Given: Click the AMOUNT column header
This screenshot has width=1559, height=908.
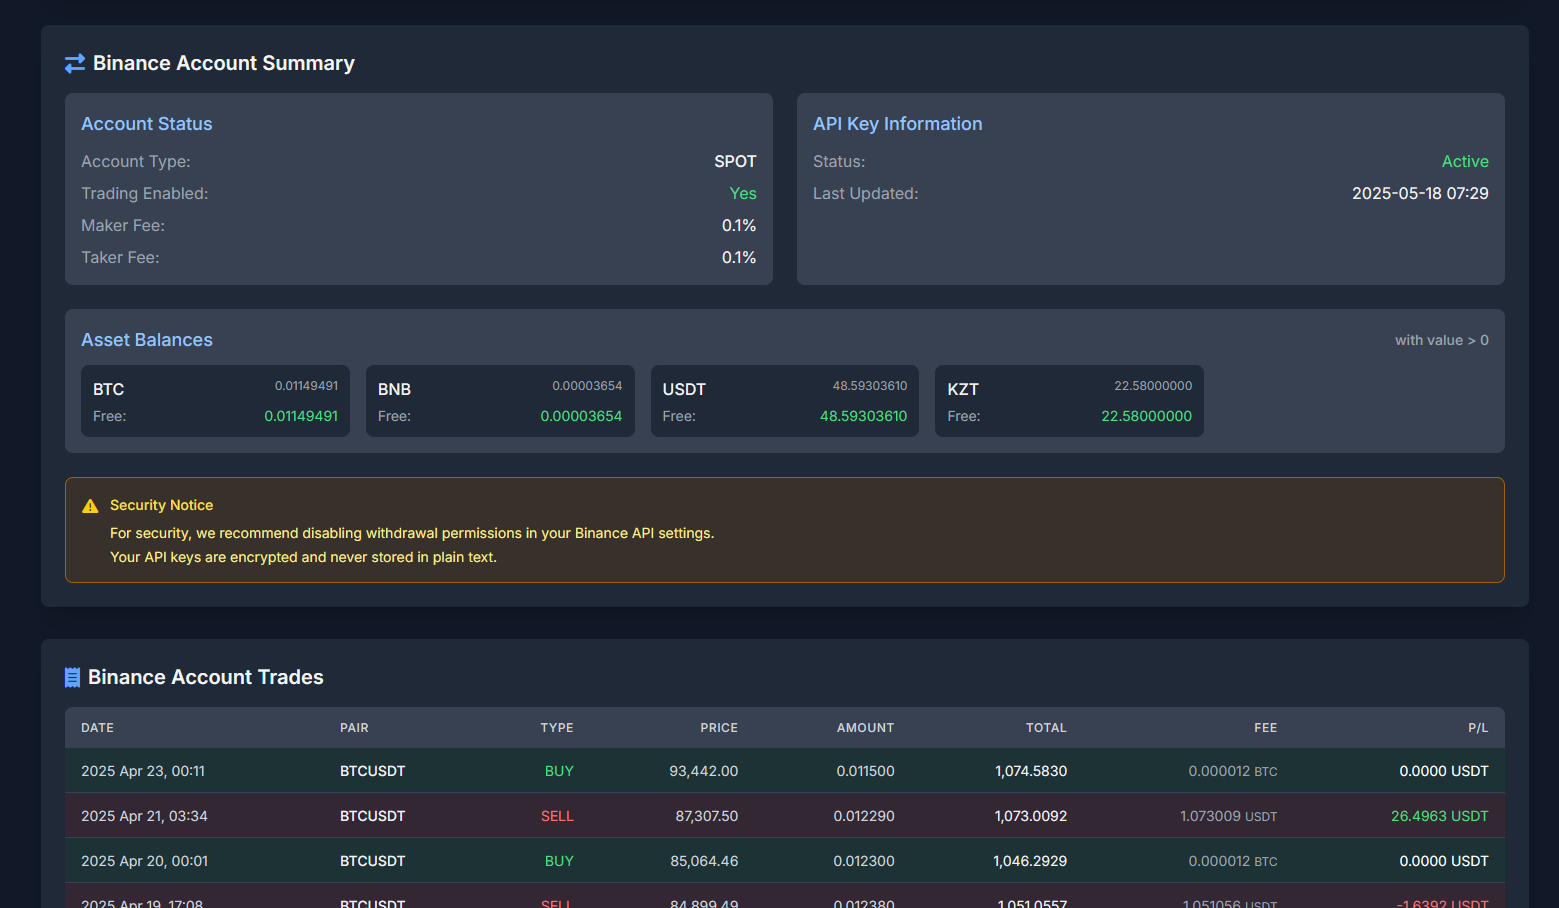Looking at the screenshot, I should click(865, 728).
